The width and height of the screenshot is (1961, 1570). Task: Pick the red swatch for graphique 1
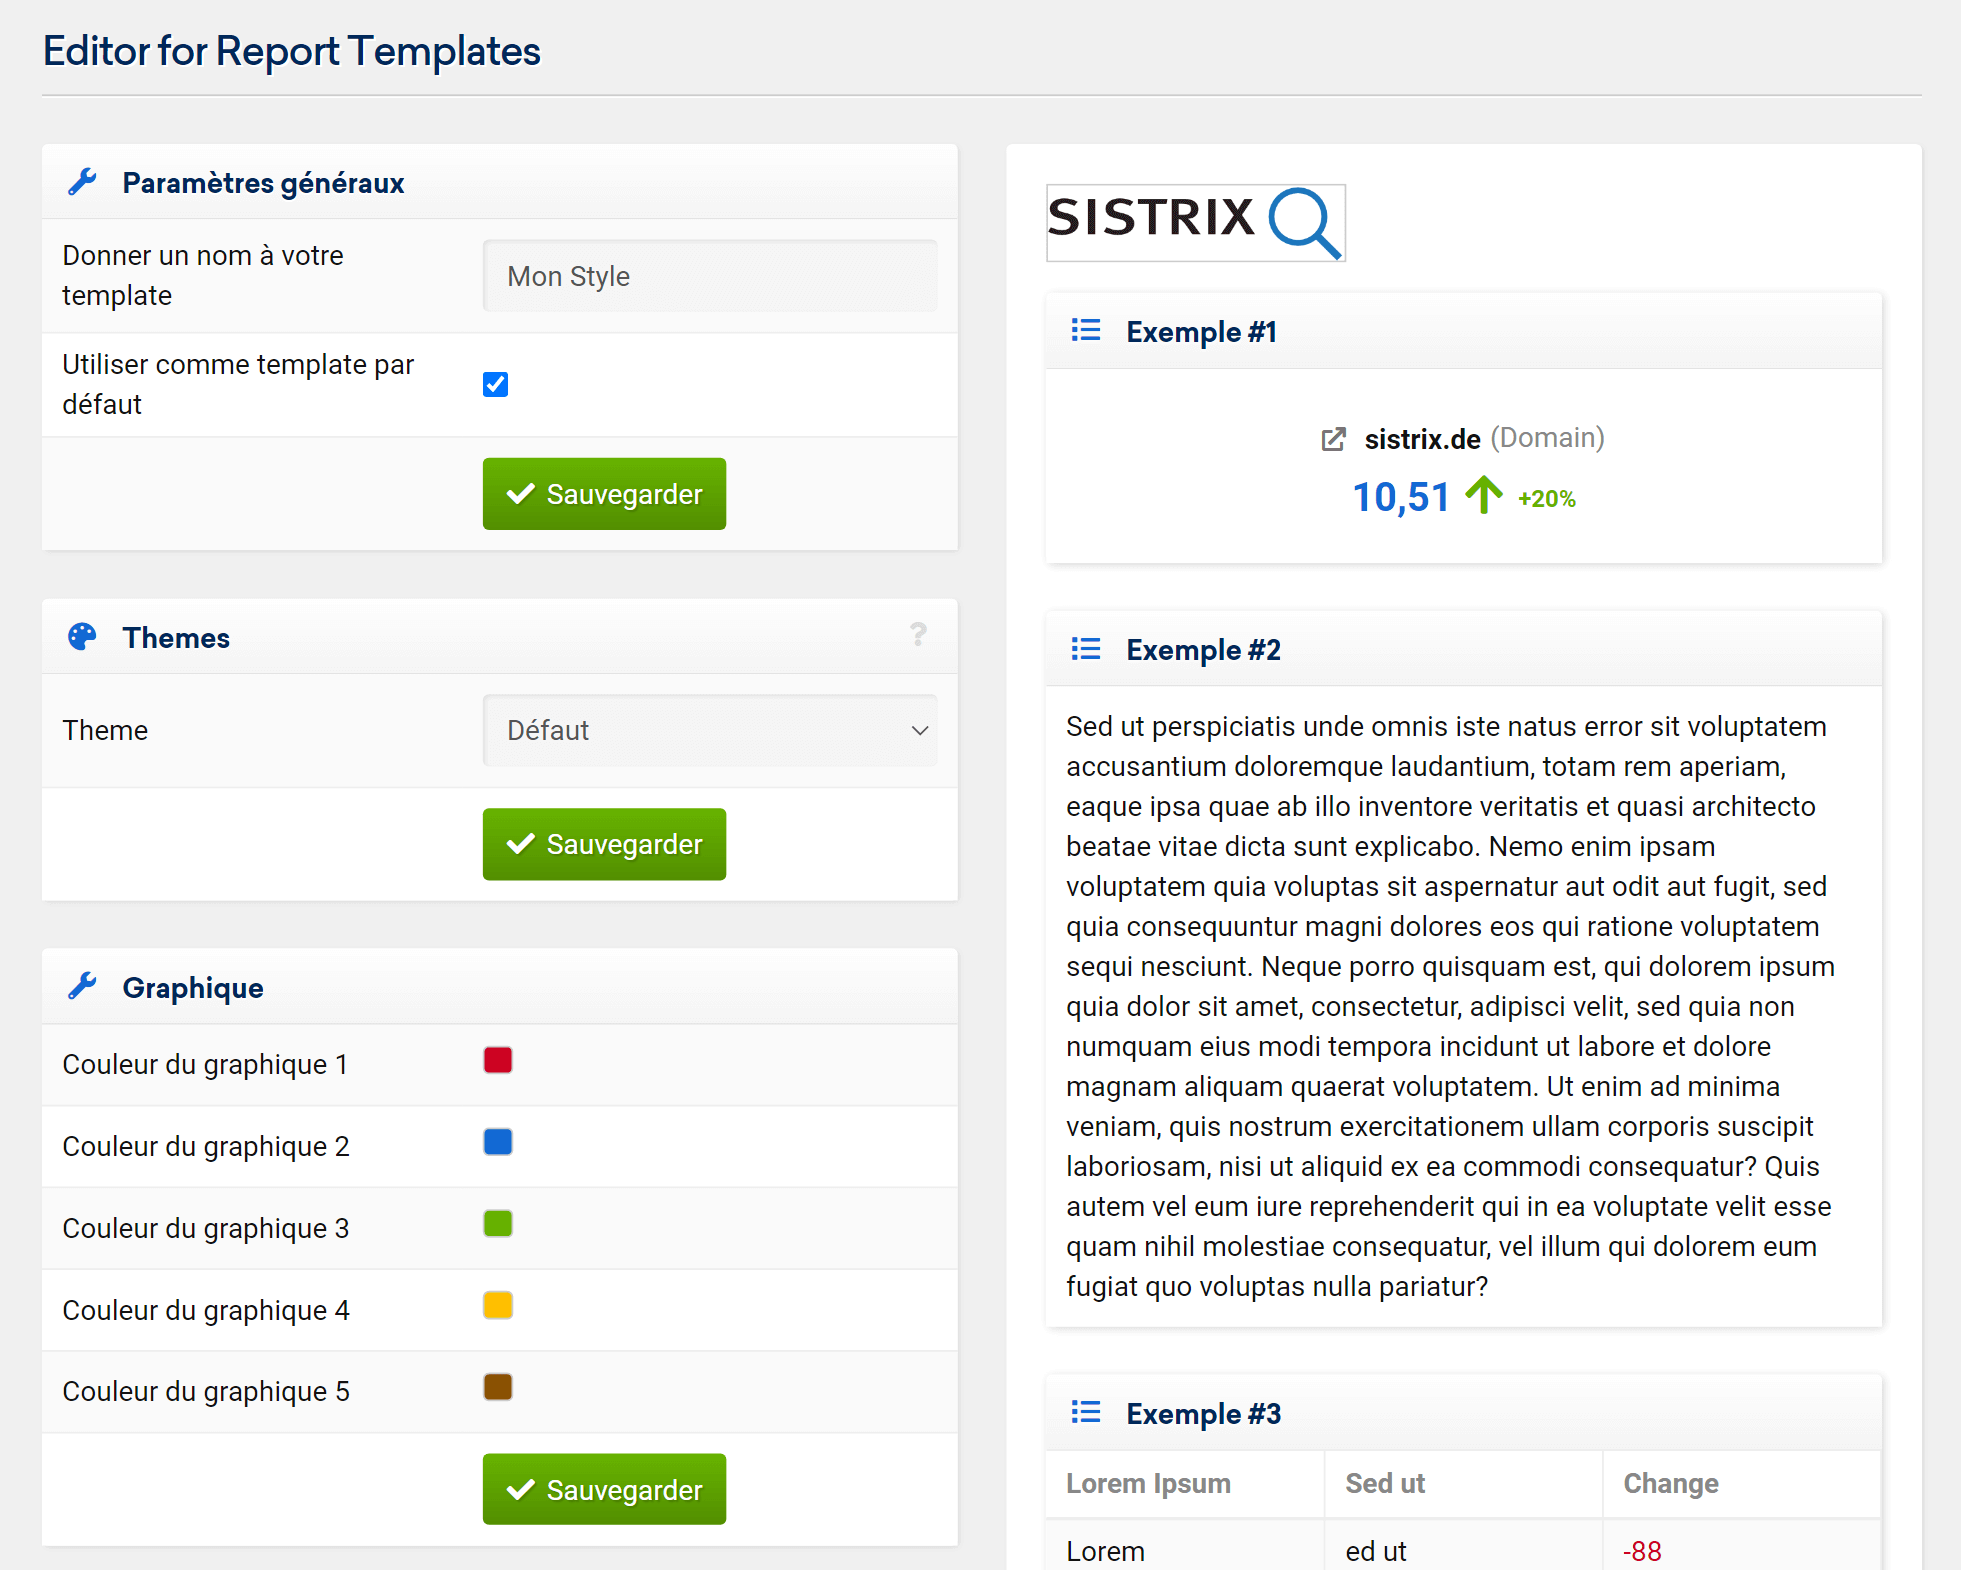tap(498, 1060)
